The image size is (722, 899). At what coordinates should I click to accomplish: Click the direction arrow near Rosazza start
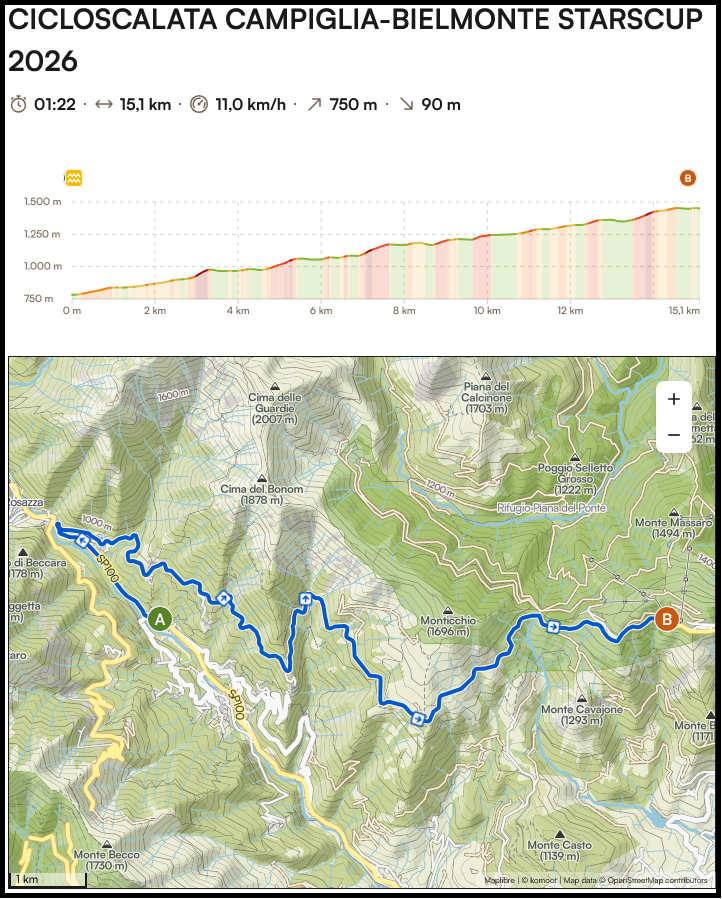click(83, 540)
